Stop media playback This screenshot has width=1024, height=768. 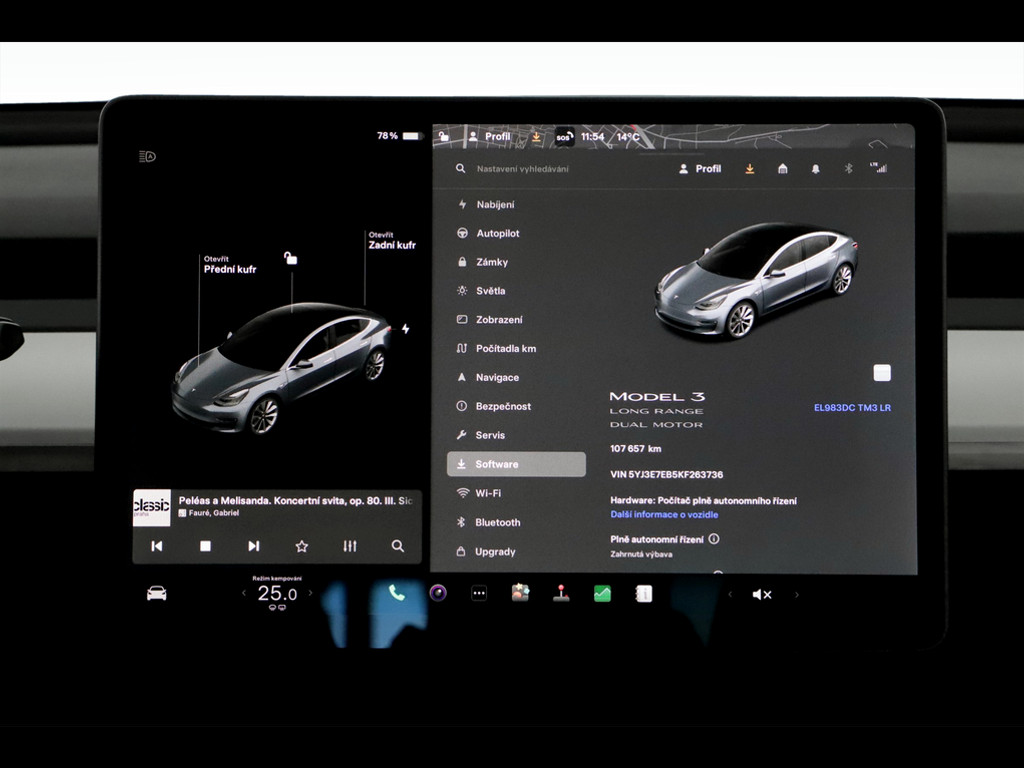205,546
